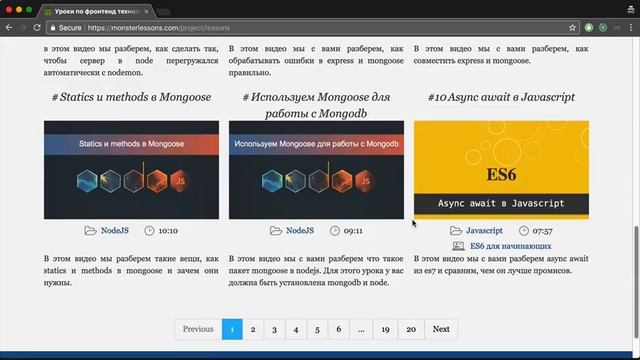
Task: Click the tab favicon for monsterlessons
Action: point(48,11)
